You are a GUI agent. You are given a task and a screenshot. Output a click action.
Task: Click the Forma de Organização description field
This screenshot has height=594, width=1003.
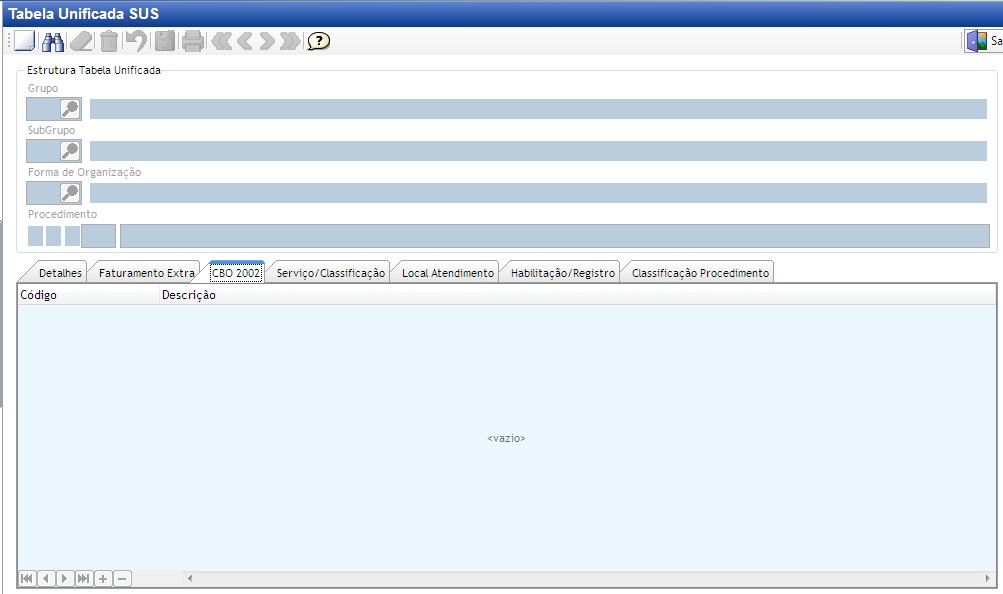[538, 193]
